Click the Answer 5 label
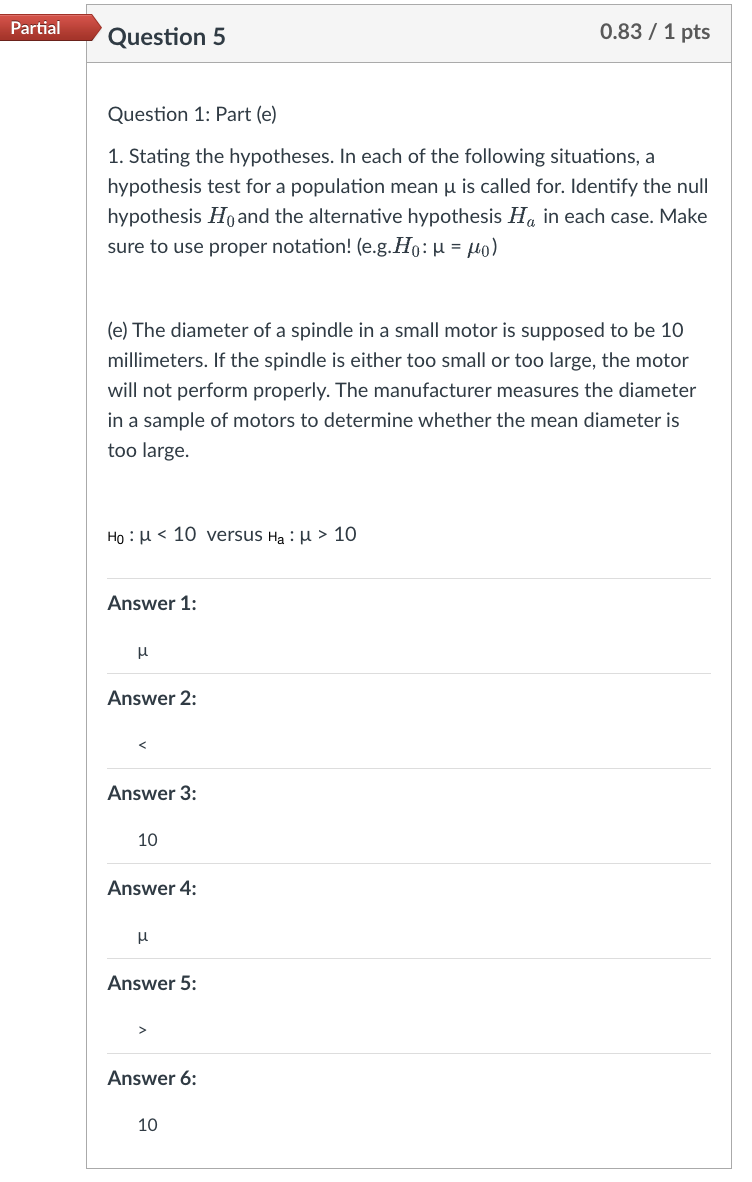 (x=150, y=983)
